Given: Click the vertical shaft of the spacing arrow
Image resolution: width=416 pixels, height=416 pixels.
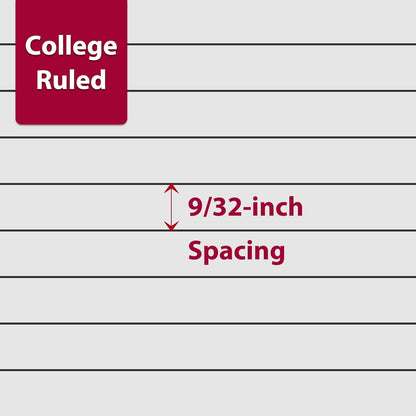Looking at the screenshot, I should click(x=172, y=207).
